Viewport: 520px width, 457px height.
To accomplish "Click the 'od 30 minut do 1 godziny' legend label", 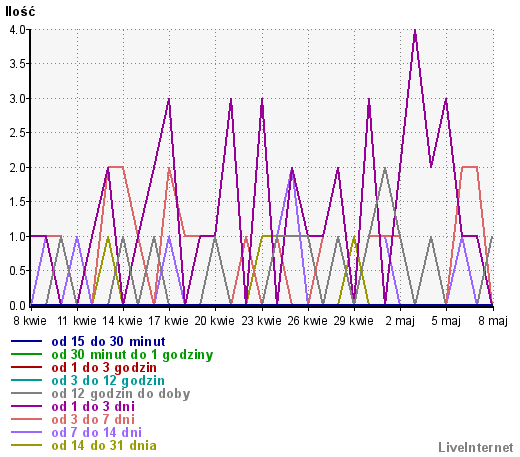I will [x=132, y=355].
